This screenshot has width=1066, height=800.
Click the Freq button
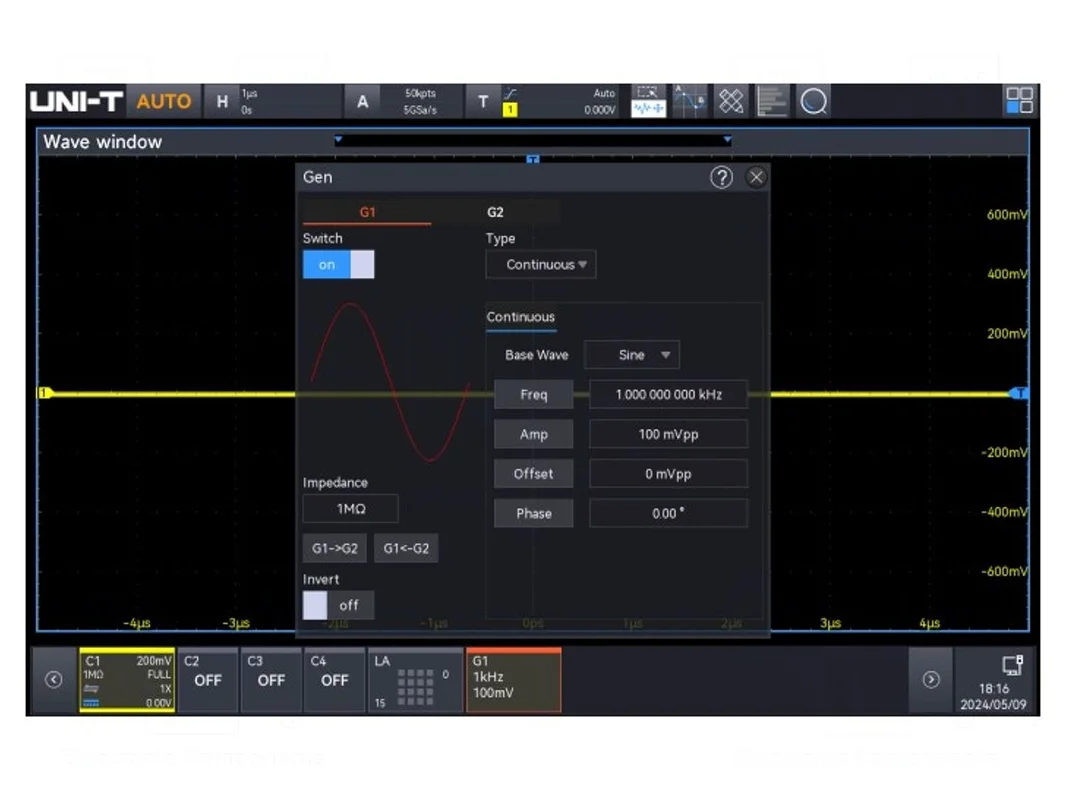point(534,394)
